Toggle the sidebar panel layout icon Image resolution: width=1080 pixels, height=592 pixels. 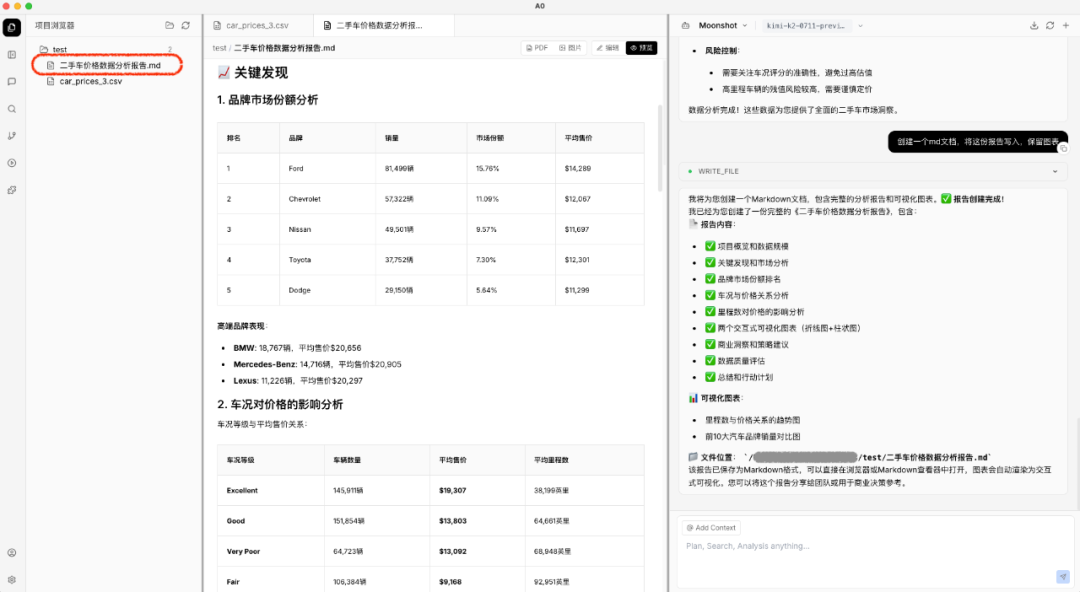[12, 54]
